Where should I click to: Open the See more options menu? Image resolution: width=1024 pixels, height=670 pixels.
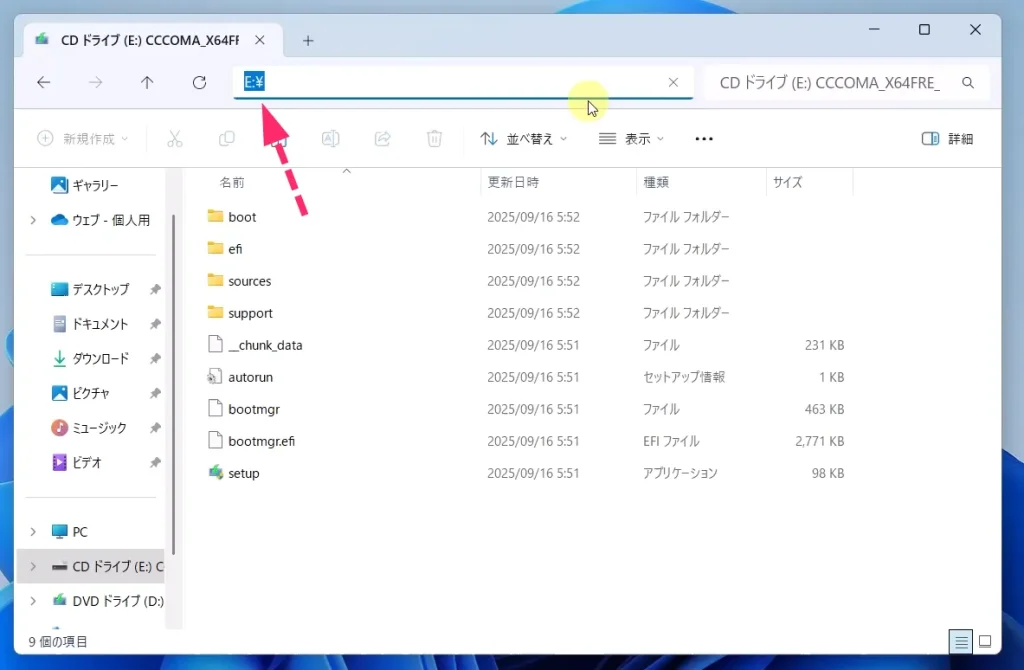click(x=704, y=139)
